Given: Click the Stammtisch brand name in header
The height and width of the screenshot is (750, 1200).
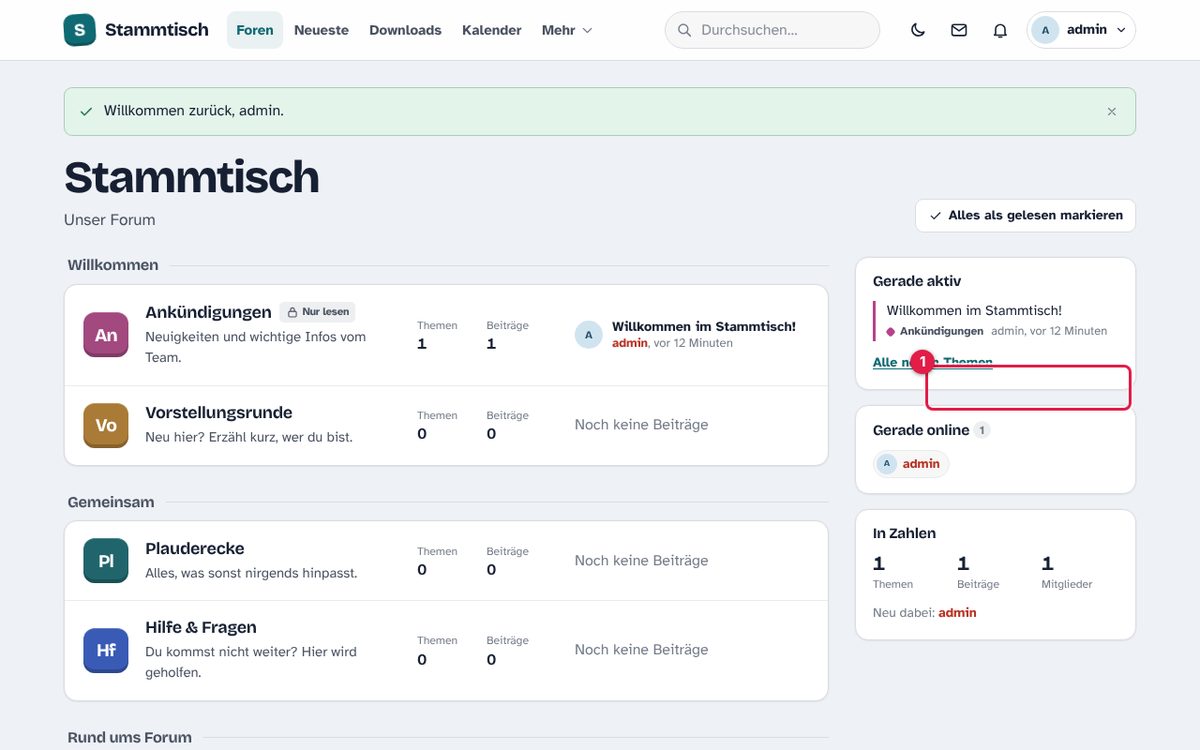Looking at the screenshot, I should pyautogui.click(x=157, y=30).
